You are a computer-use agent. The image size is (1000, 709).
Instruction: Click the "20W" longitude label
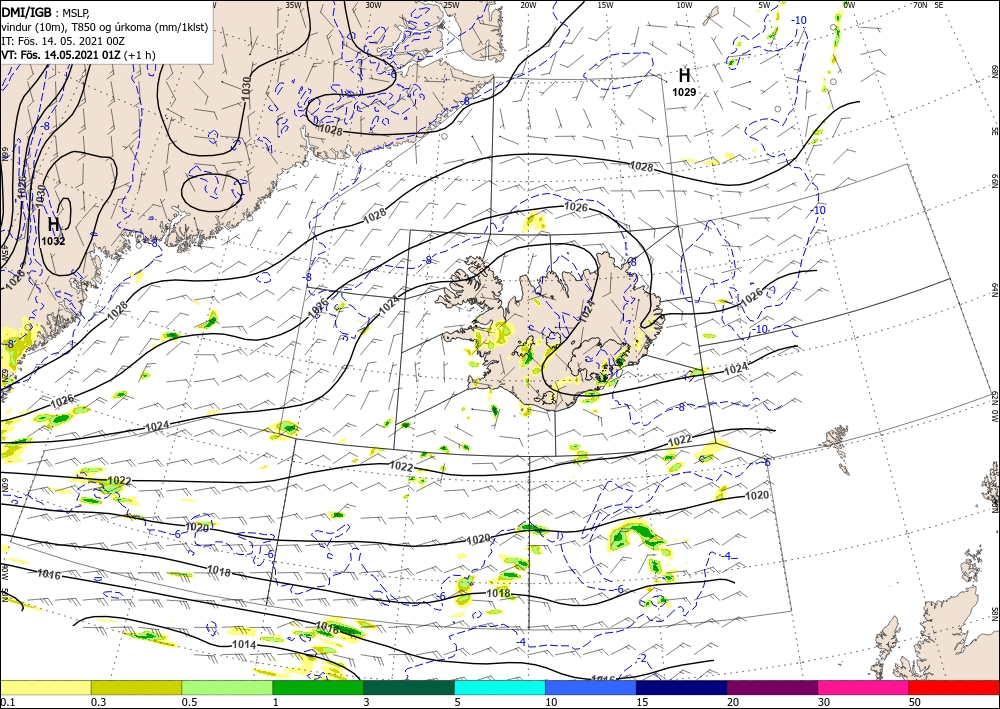pos(528,4)
